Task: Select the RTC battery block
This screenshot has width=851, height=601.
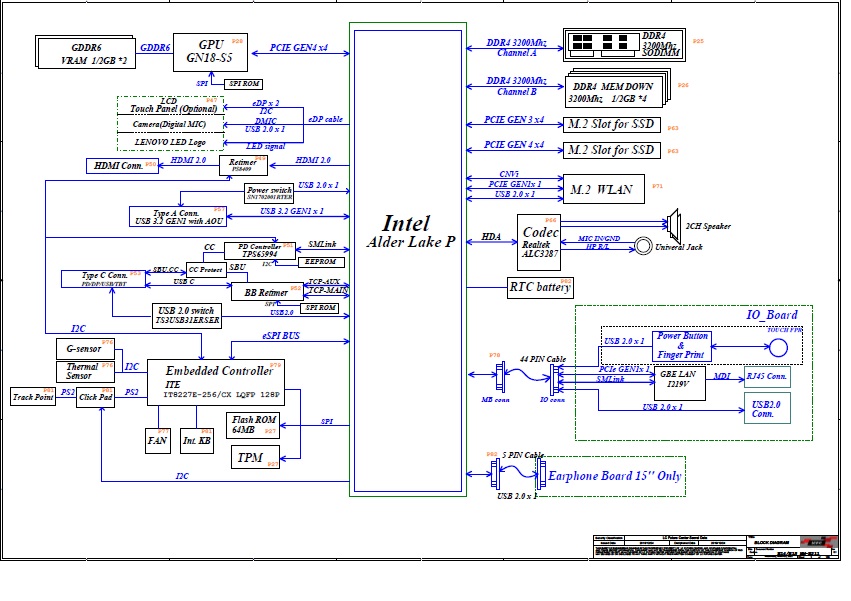Action: (x=541, y=287)
